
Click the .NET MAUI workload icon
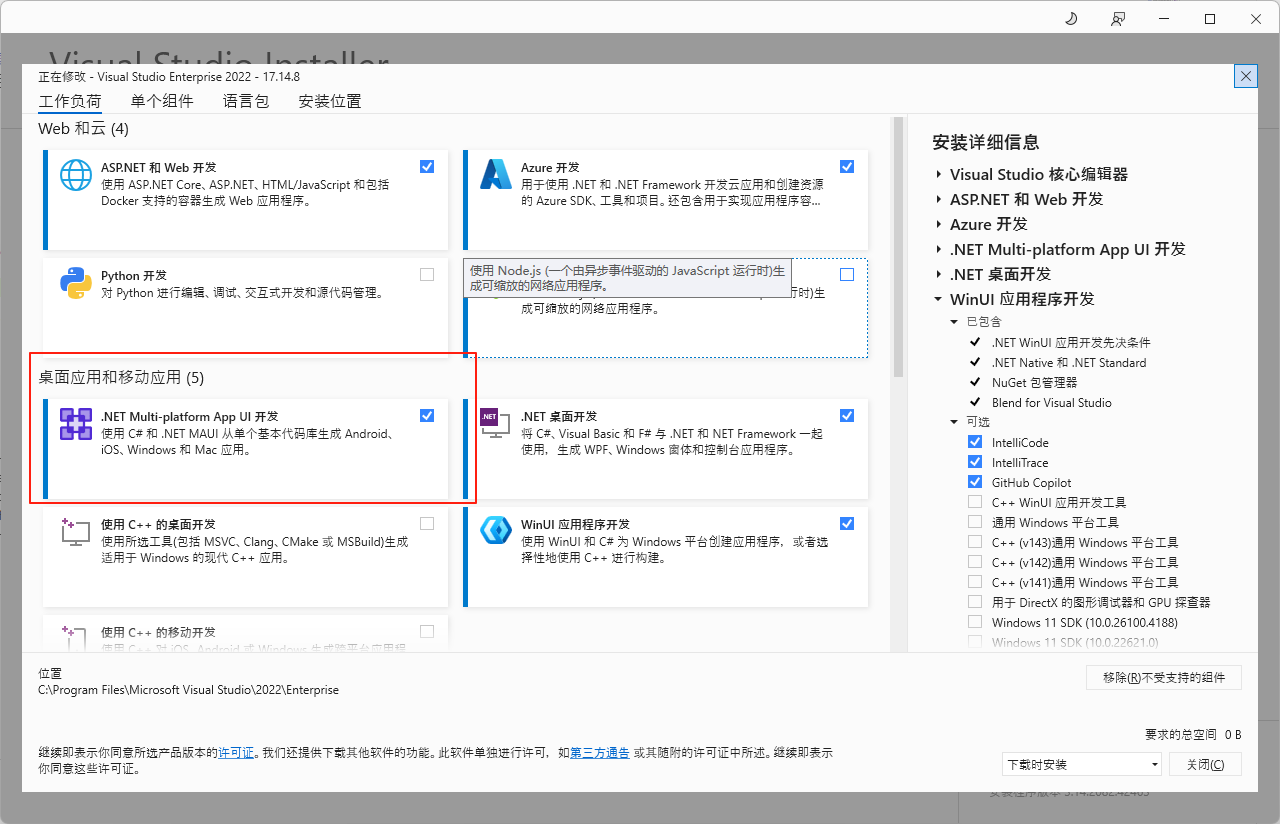click(76, 424)
